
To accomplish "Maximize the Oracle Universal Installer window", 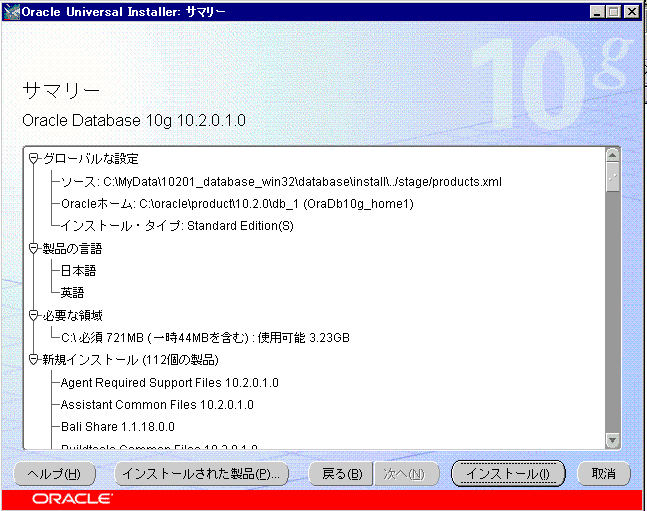I will pyautogui.click(x=614, y=12).
